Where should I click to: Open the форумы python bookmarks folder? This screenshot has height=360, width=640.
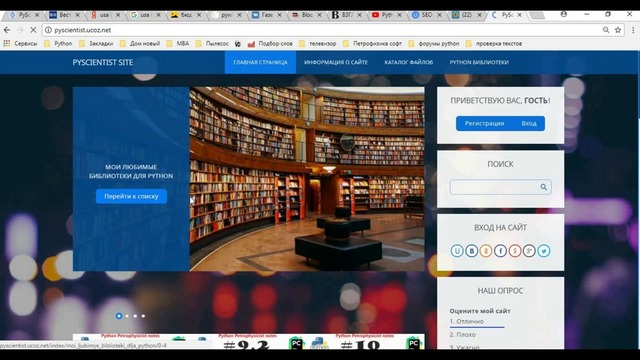(434, 43)
